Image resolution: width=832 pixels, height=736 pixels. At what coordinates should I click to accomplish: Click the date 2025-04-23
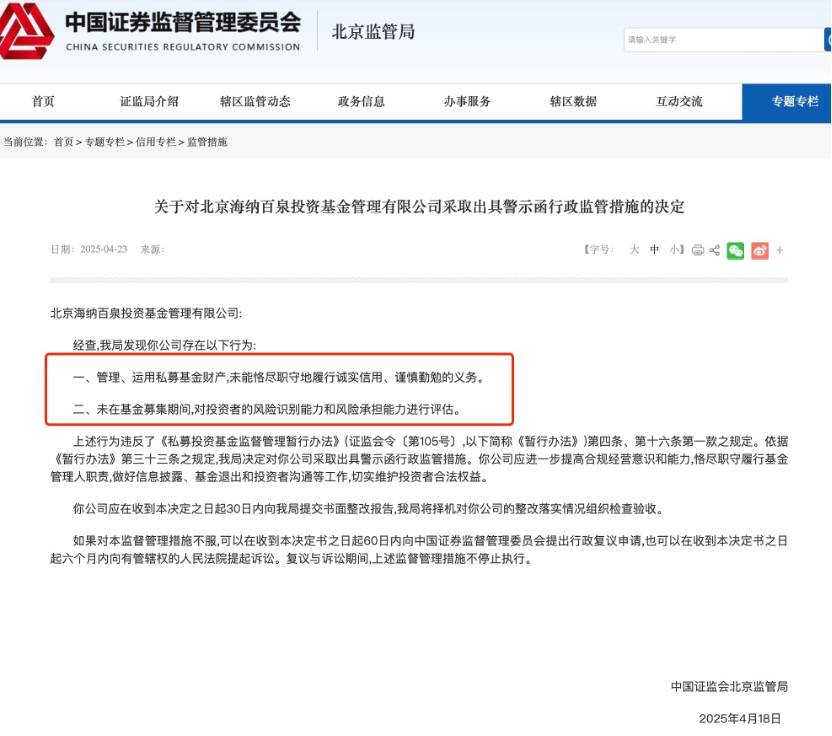103,249
